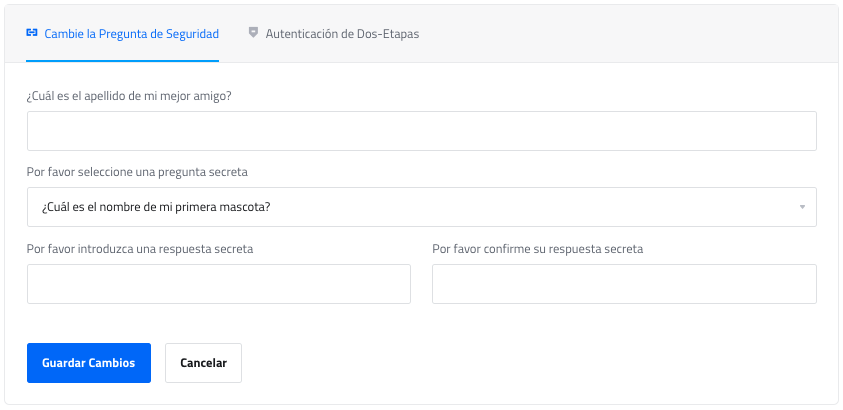Switch to Autenticación de Dos-Etapas tab
Viewport: 843px width, 410px height.
(x=341, y=33)
